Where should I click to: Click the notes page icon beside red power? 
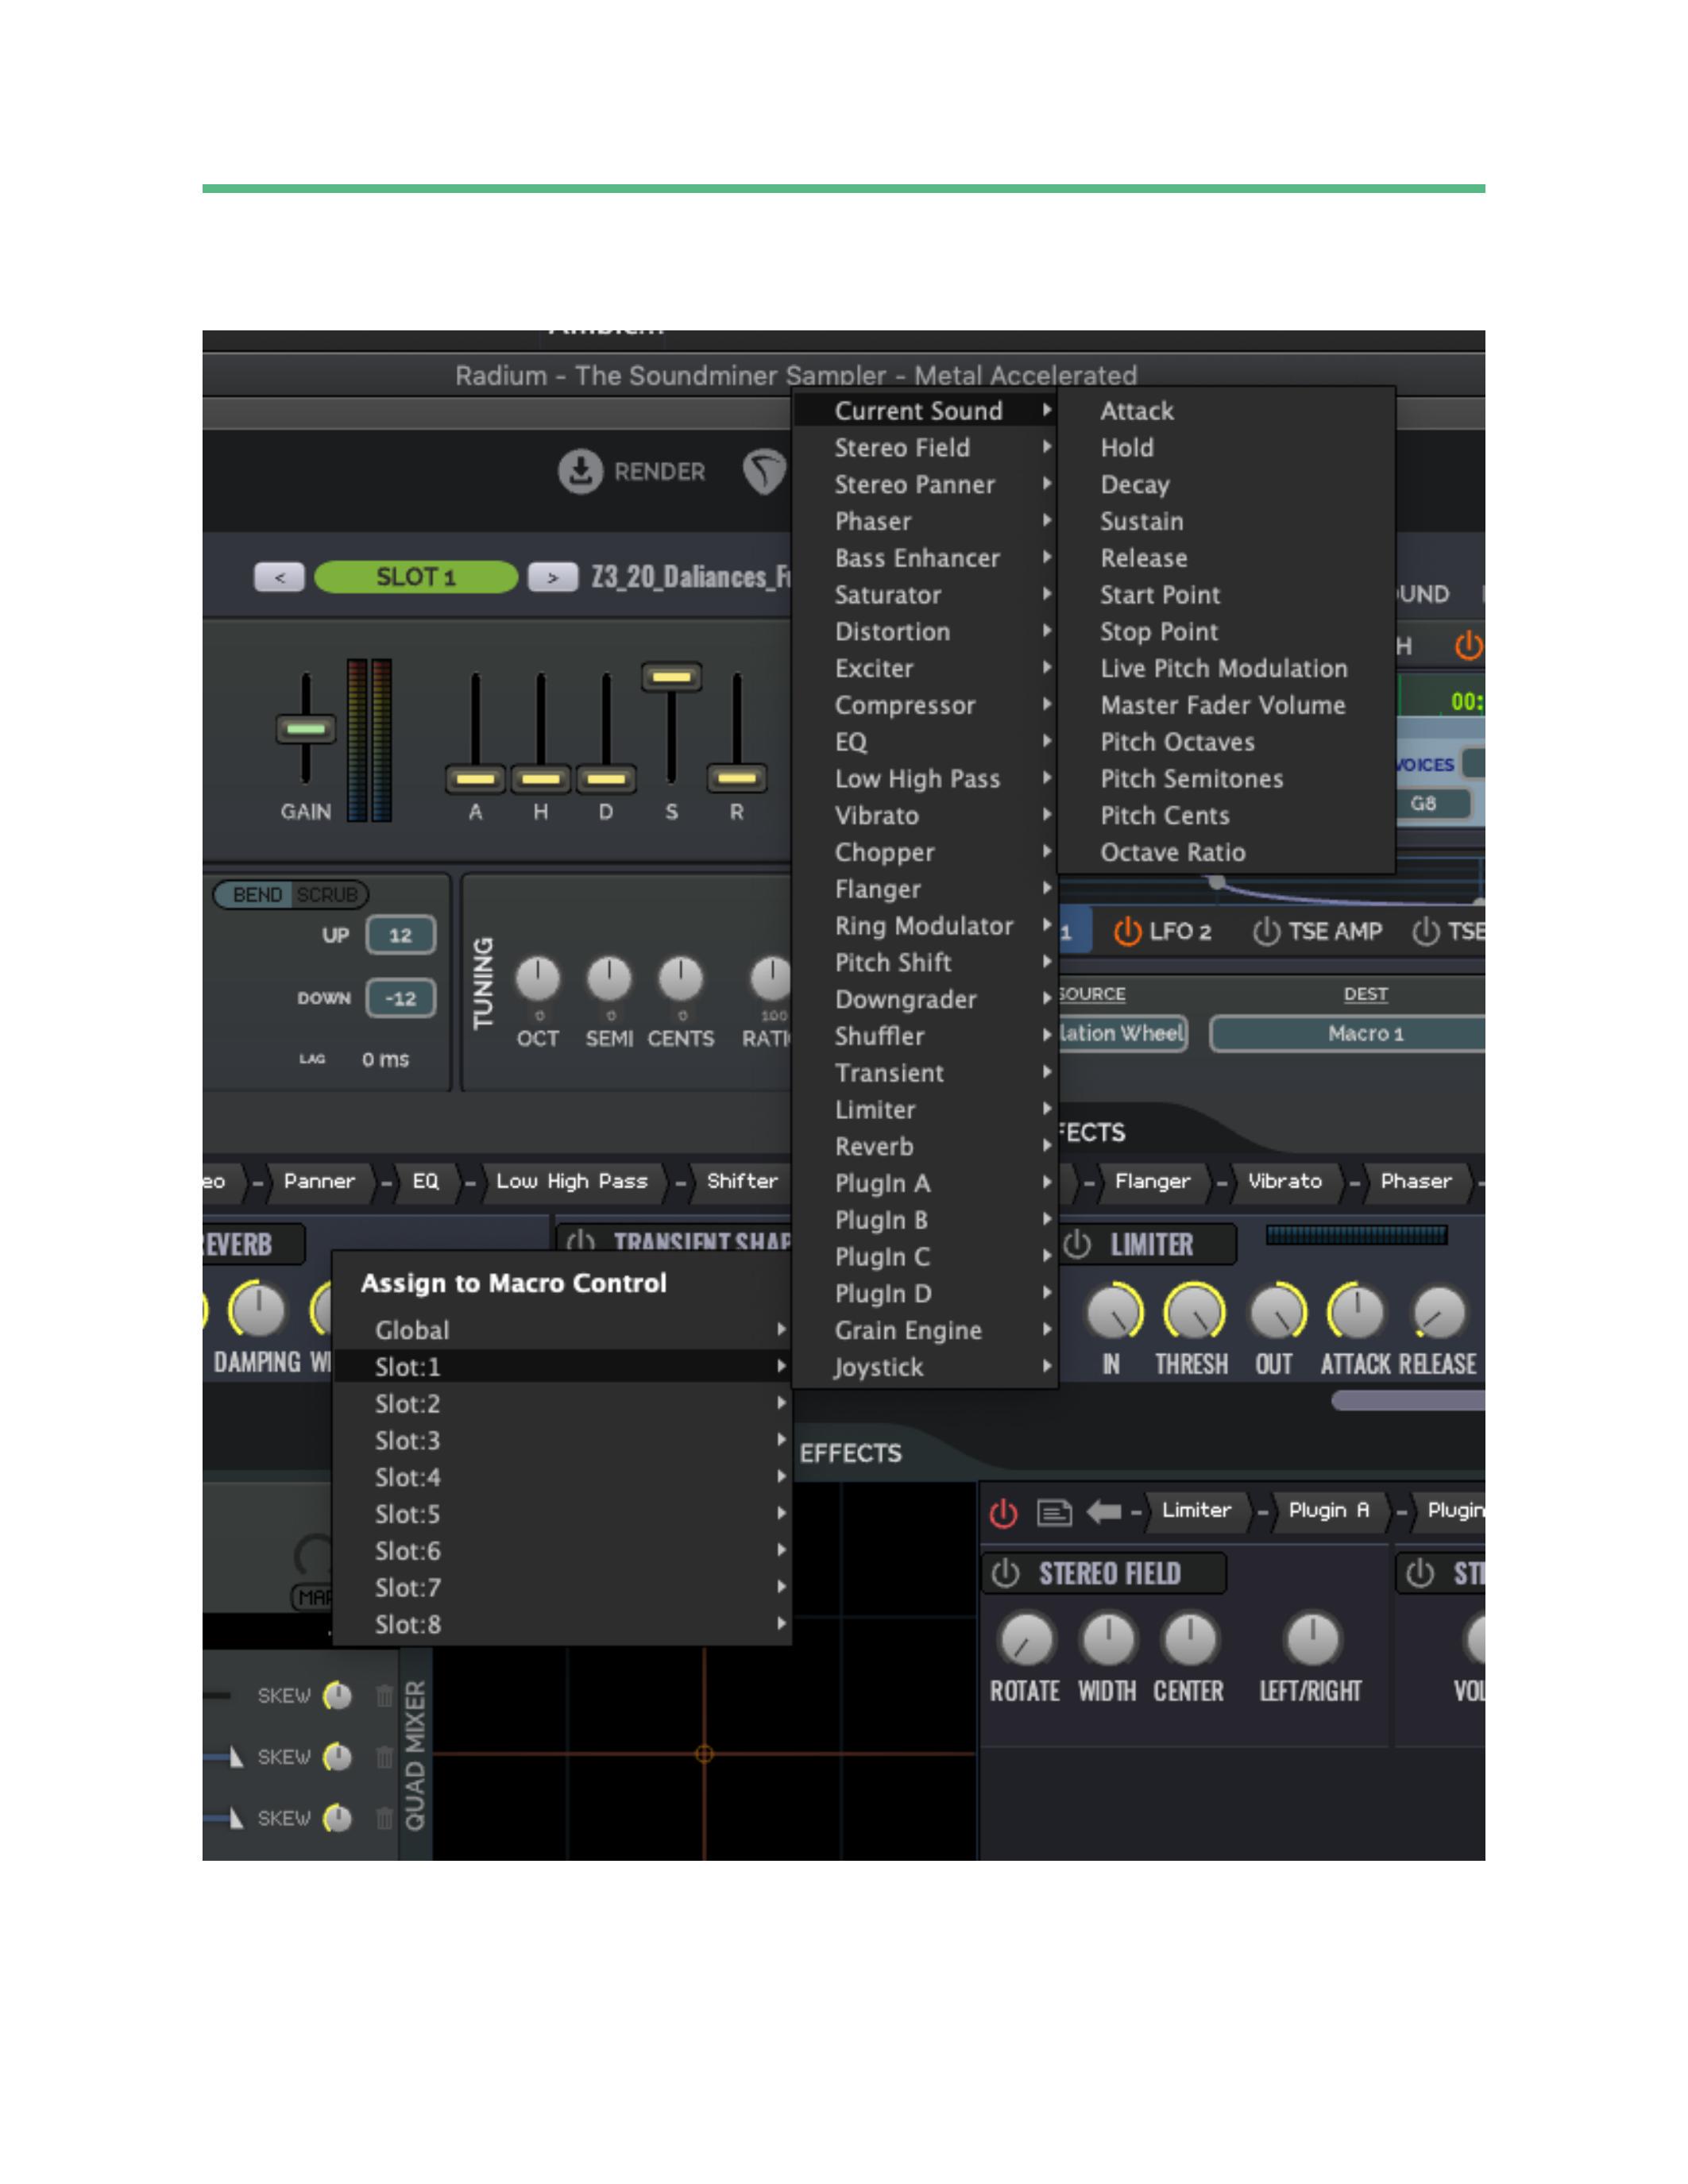1053,1512
